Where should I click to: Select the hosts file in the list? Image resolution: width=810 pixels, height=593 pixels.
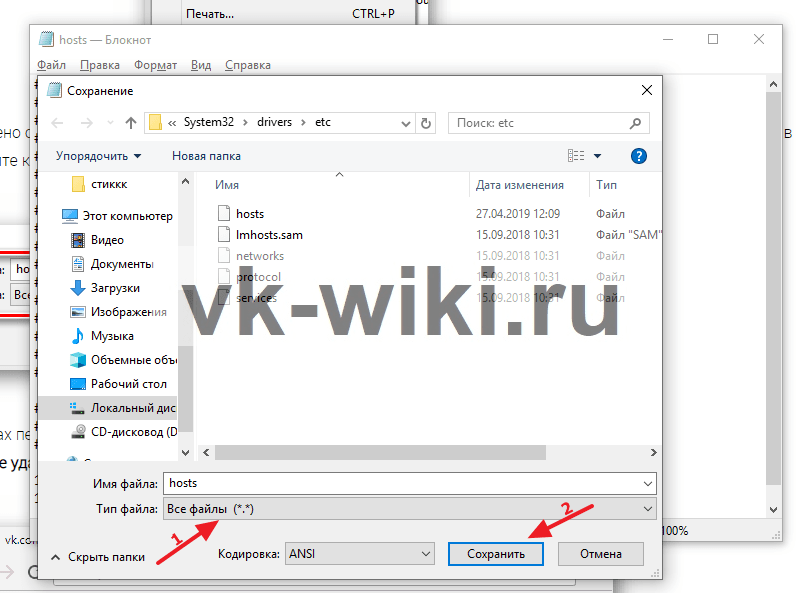click(x=249, y=214)
